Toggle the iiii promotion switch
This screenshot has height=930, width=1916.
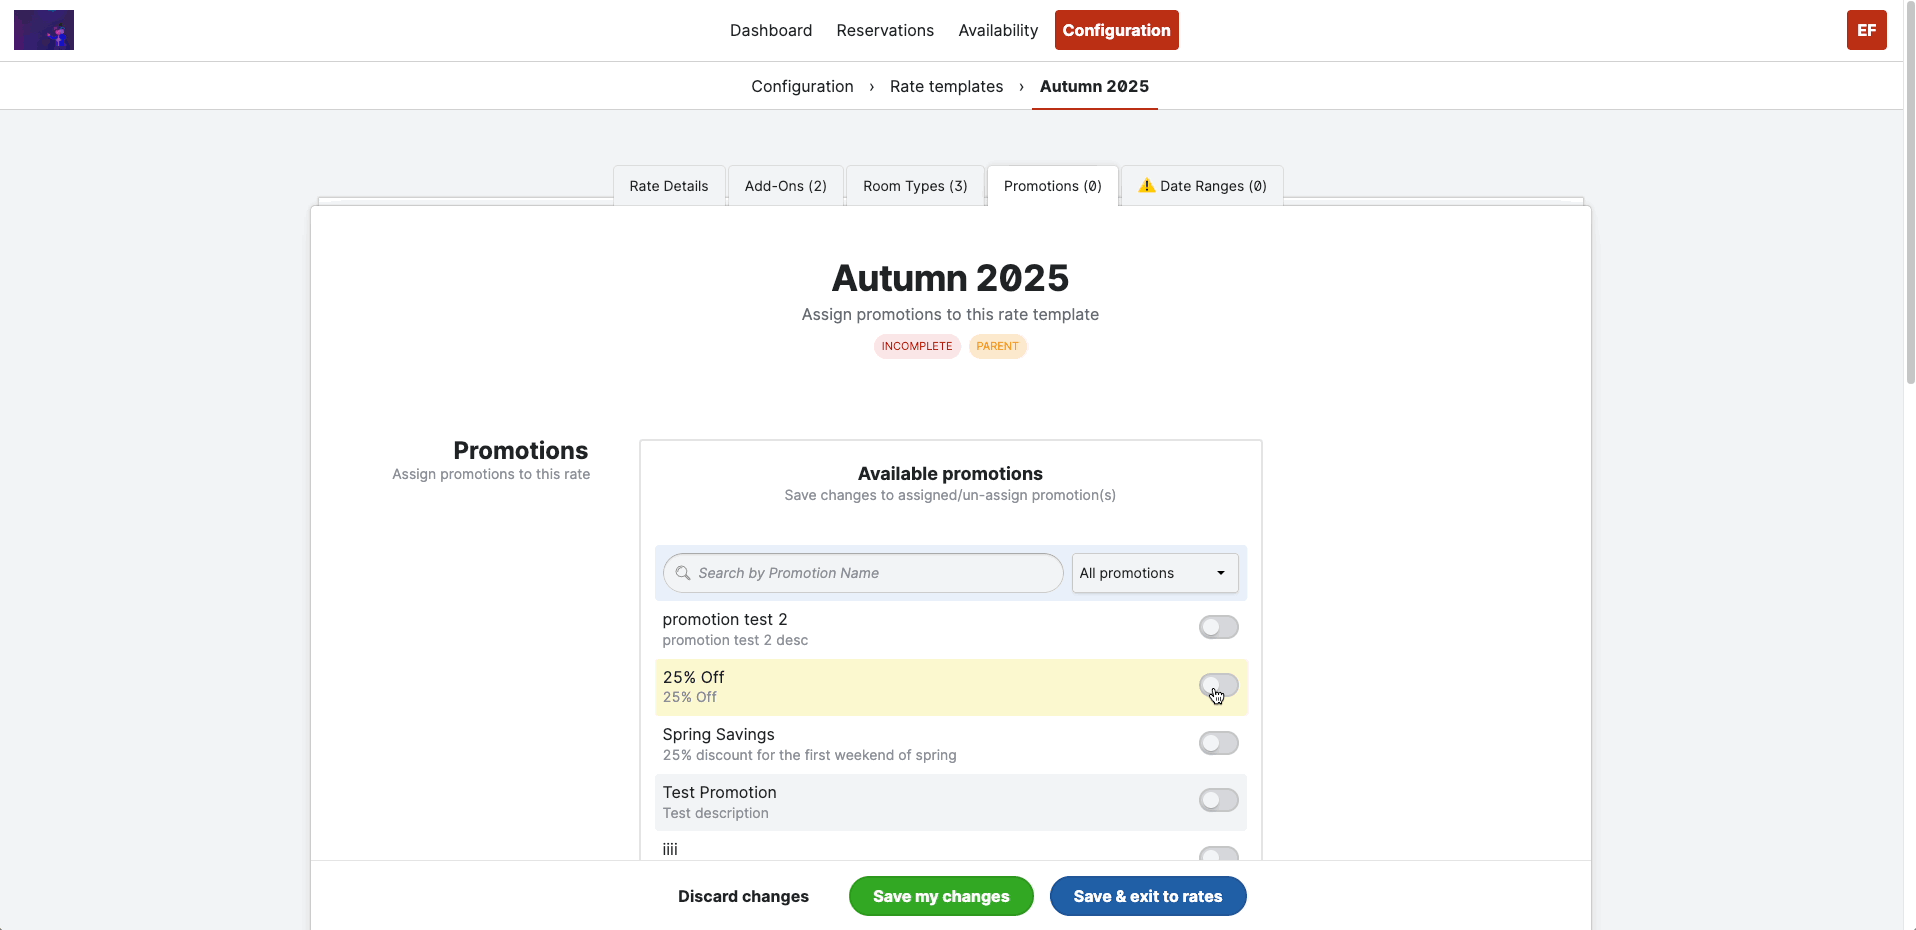point(1218,853)
